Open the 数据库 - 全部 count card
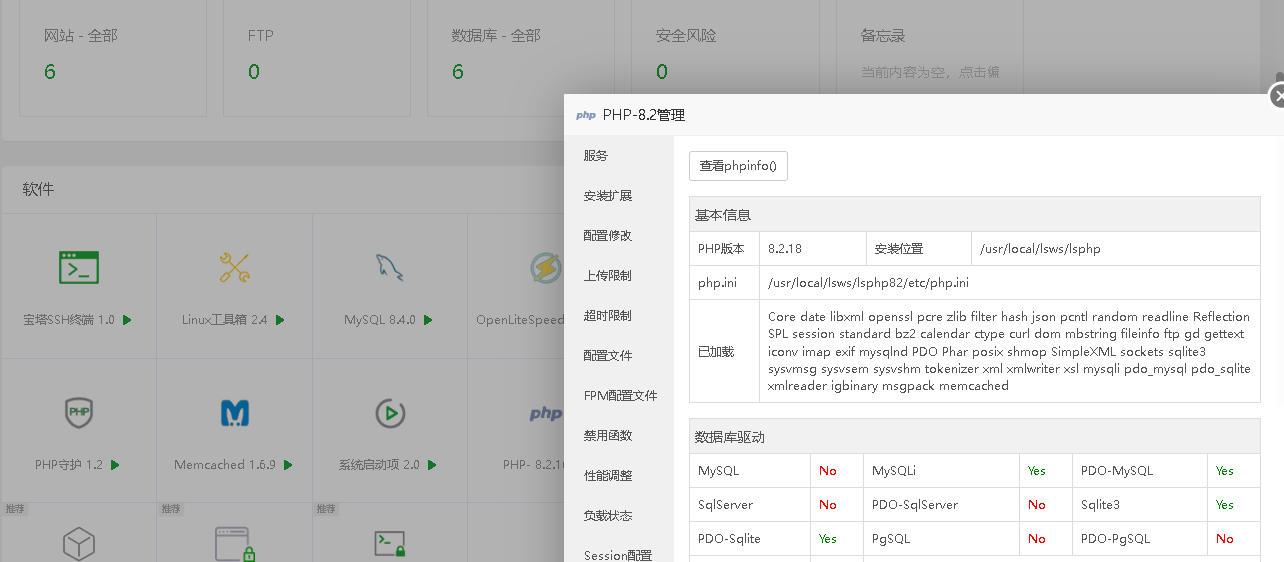The image size is (1284, 562). 521,58
